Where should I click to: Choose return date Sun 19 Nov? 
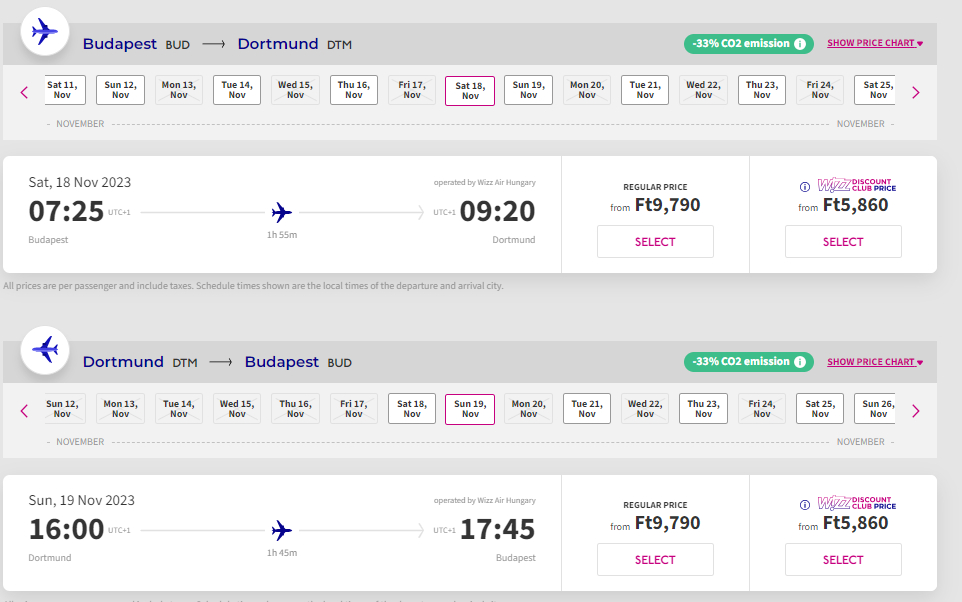pos(470,409)
